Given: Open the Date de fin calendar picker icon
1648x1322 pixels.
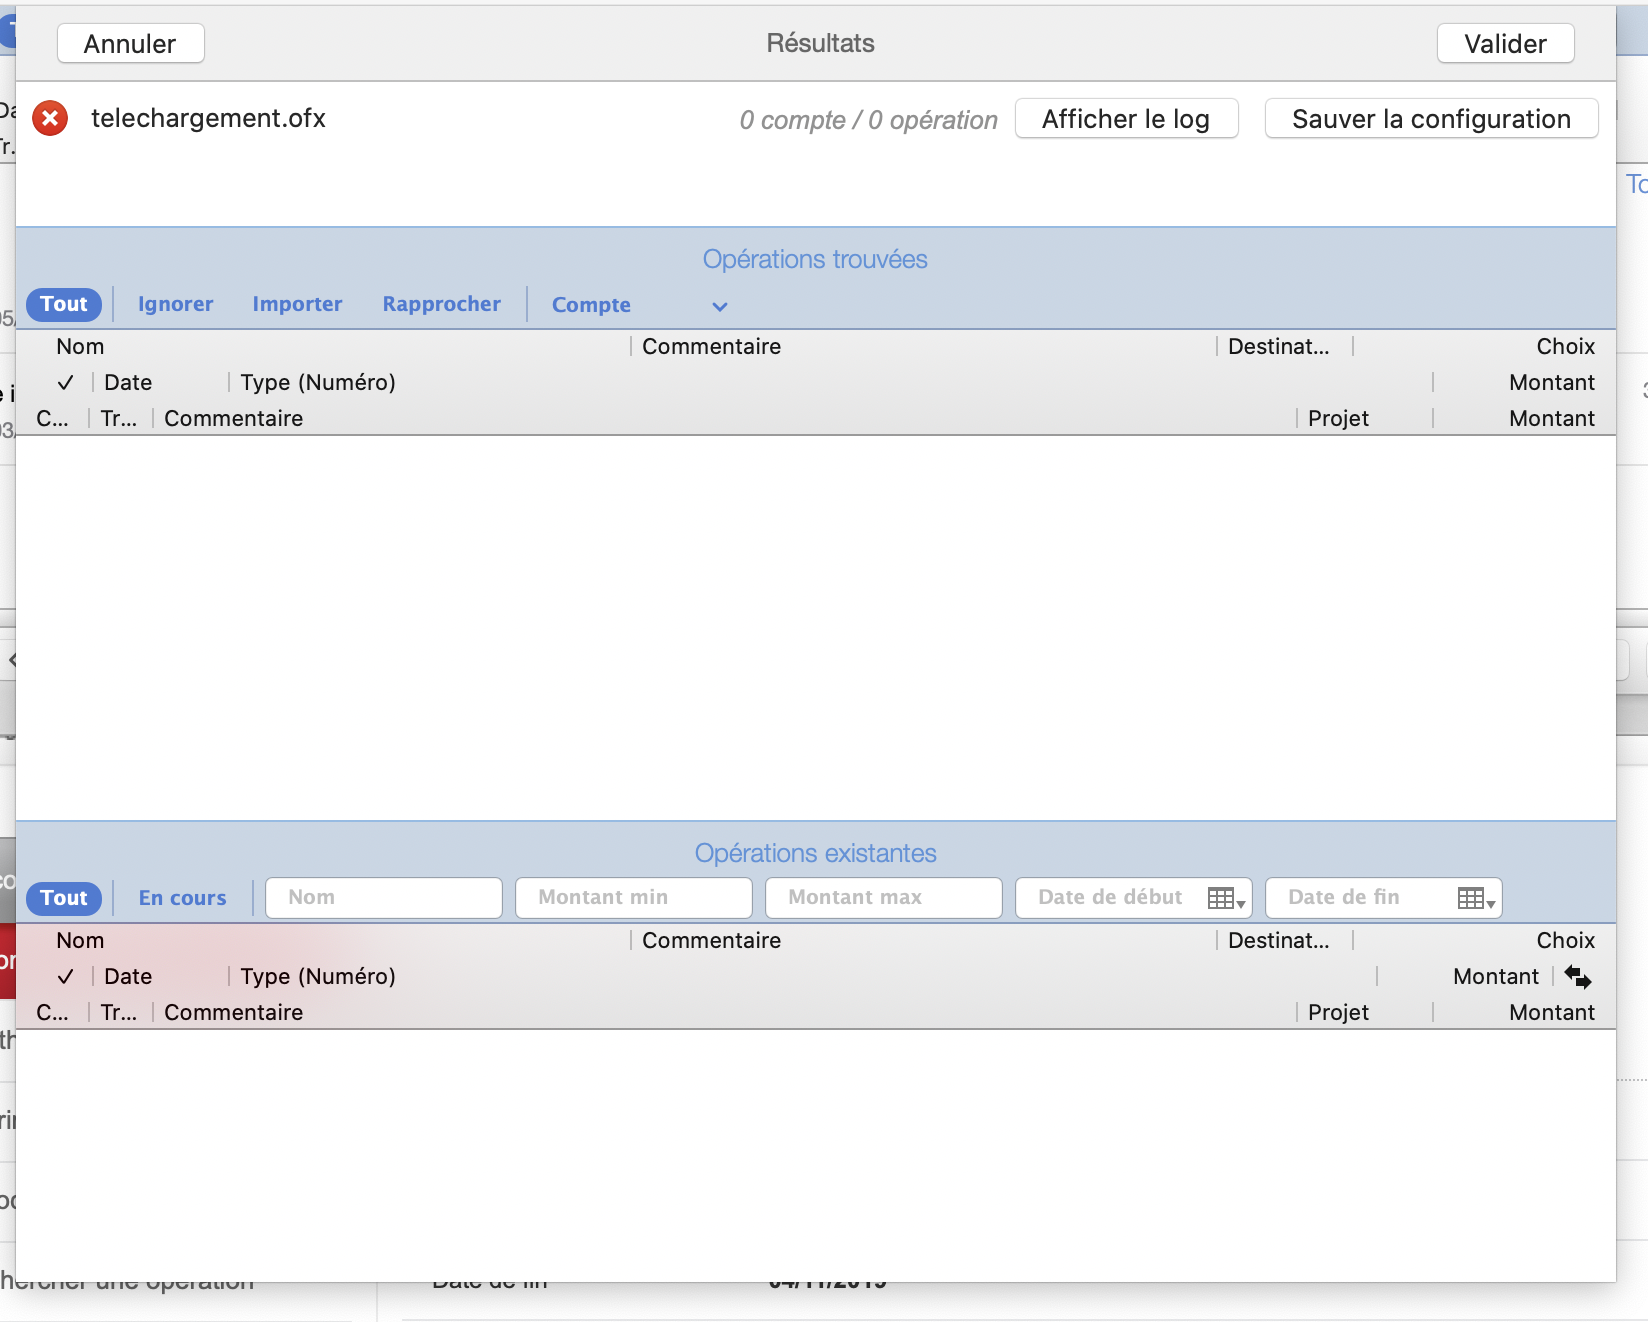Looking at the screenshot, I should tap(1475, 898).
